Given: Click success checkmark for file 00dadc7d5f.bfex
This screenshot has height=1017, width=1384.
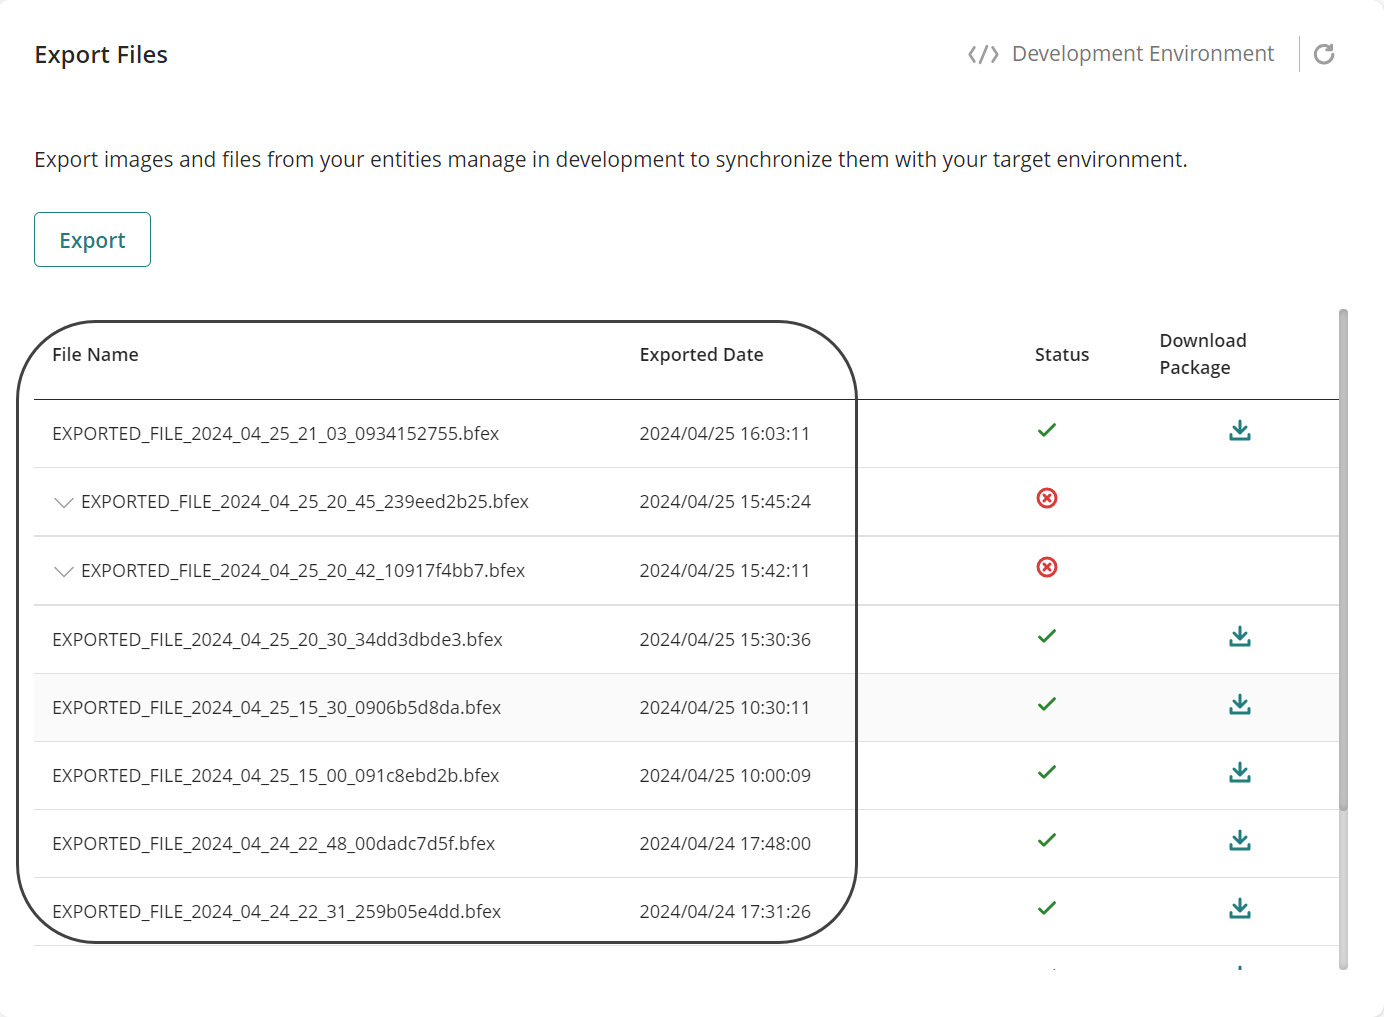Looking at the screenshot, I should [1047, 840].
